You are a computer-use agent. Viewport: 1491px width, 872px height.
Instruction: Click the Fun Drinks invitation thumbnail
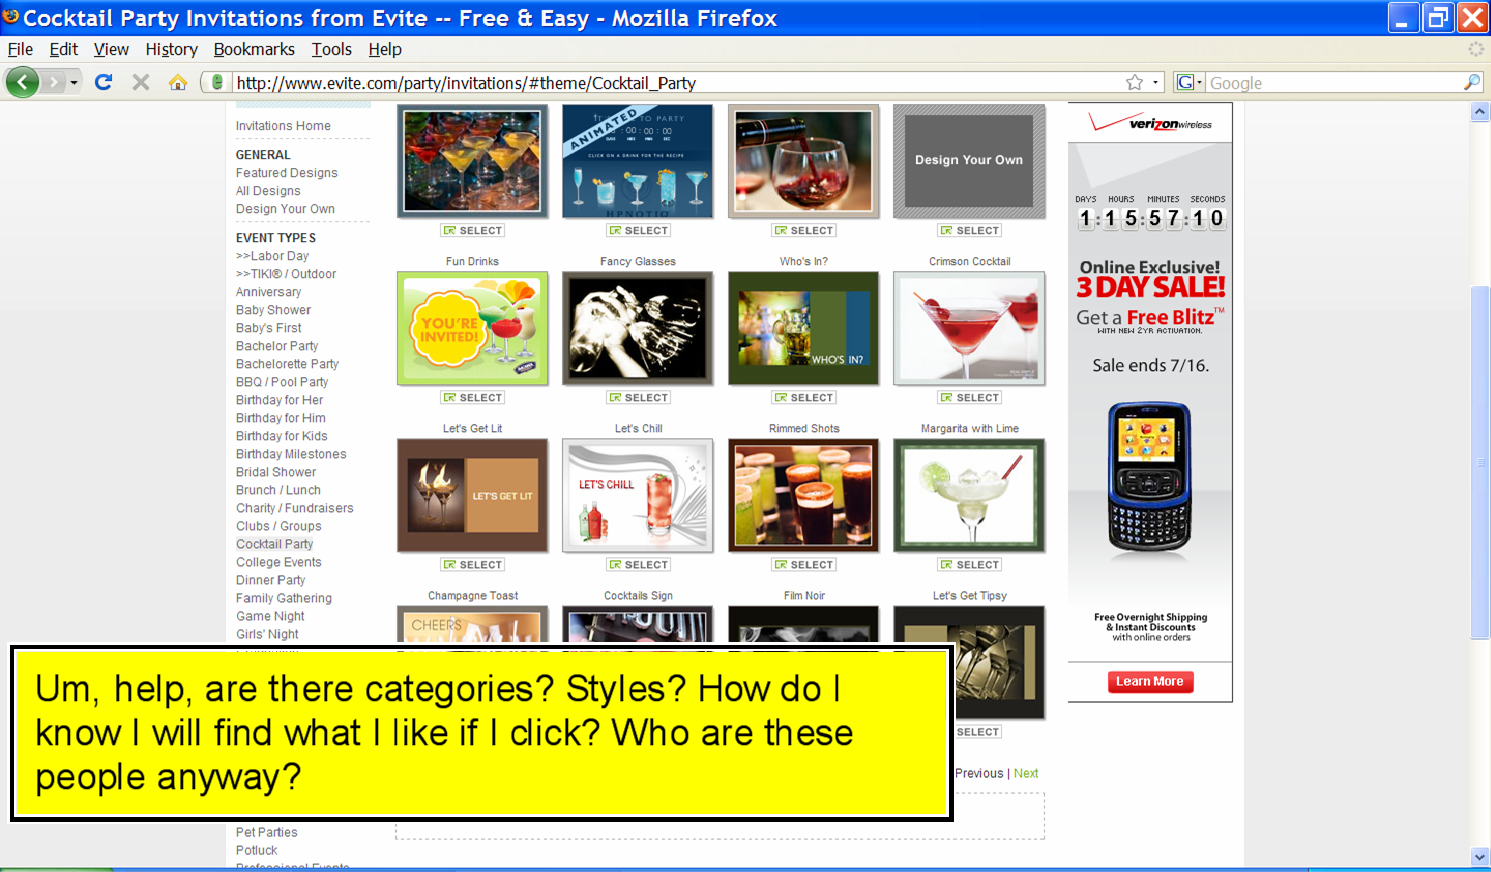[472, 328]
